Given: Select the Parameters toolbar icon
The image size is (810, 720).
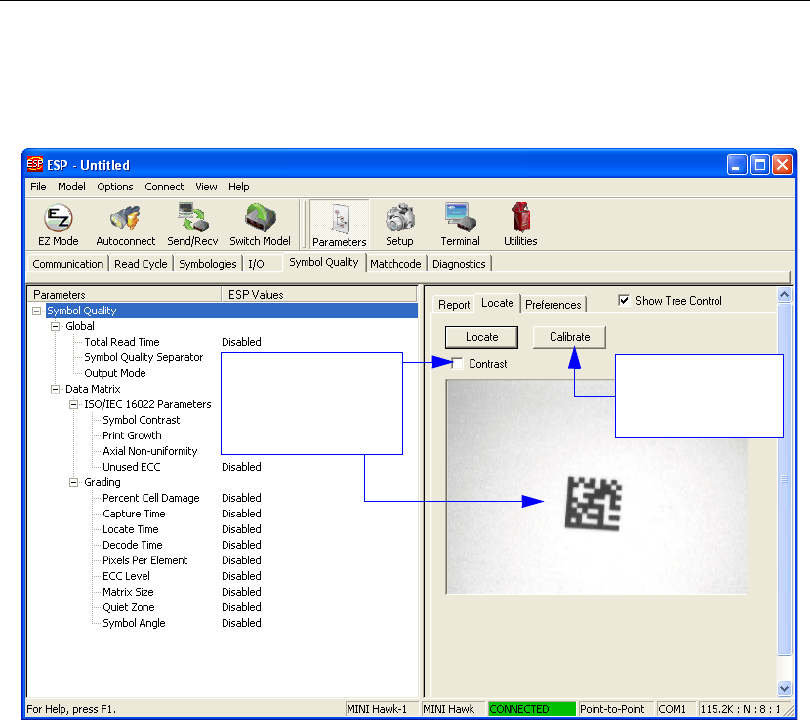Looking at the screenshot, I should click(x=338, y=224).
